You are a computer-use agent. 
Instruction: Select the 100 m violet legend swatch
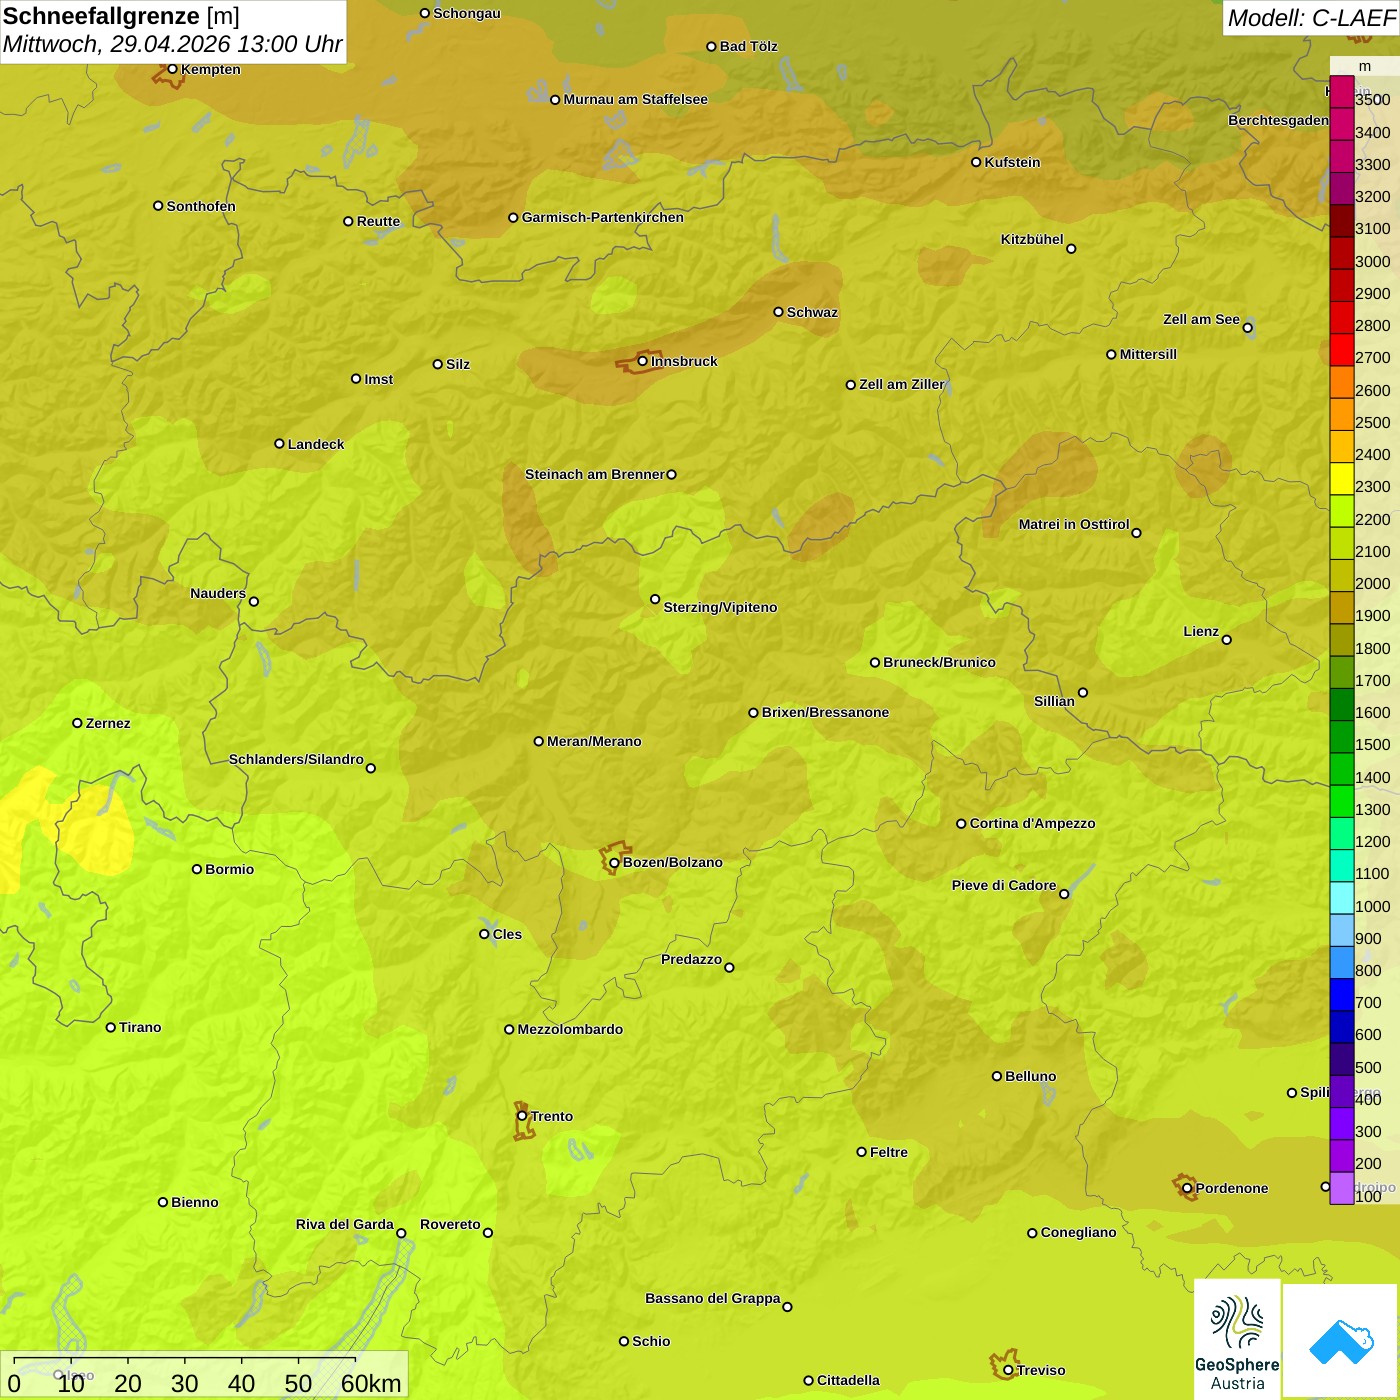point(1342,1188)
